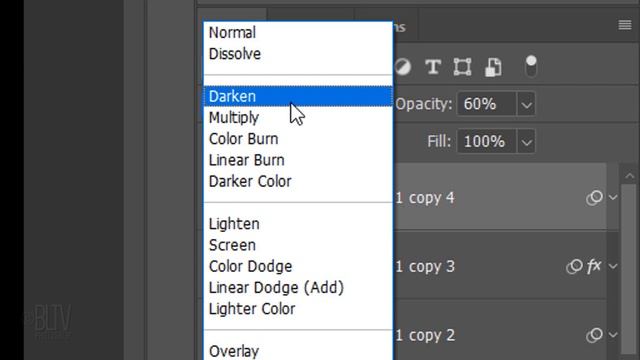Click the layers scrollbar up arrow
This screenshot has height=360, width=640.
pyautogui.click(x=629, y=176)
